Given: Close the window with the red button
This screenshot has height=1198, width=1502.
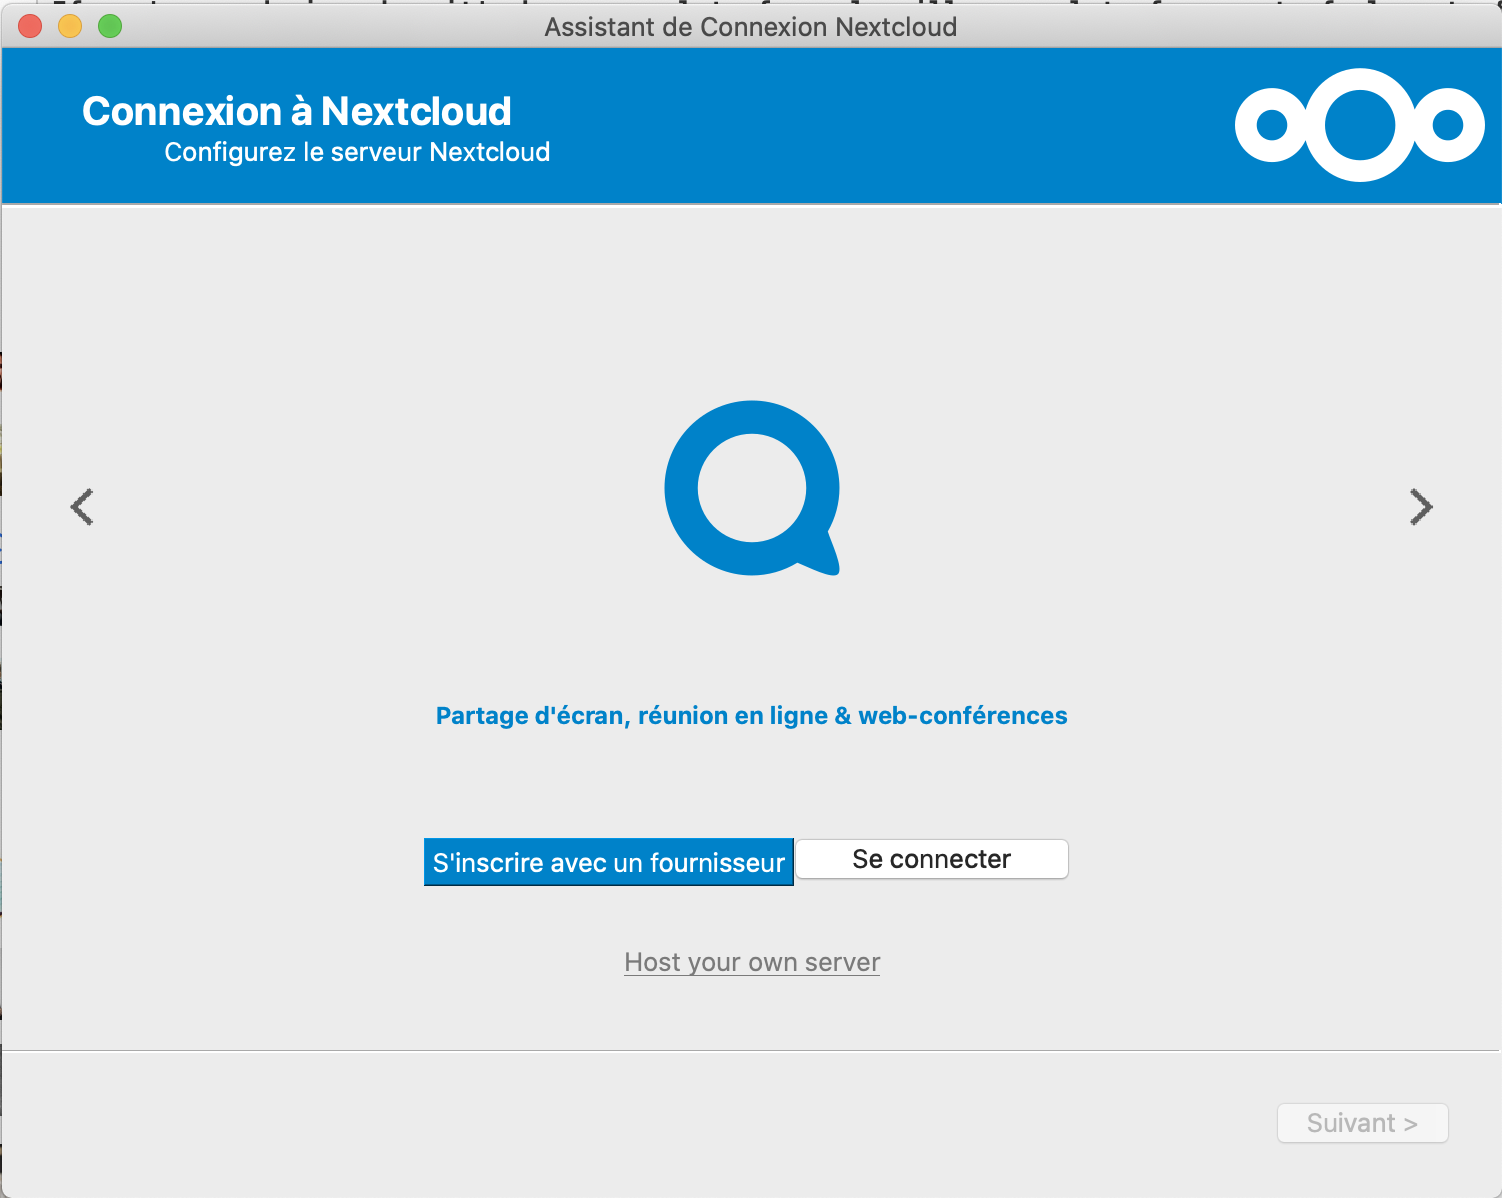Looking at the screenshot, I should (30, 26).
